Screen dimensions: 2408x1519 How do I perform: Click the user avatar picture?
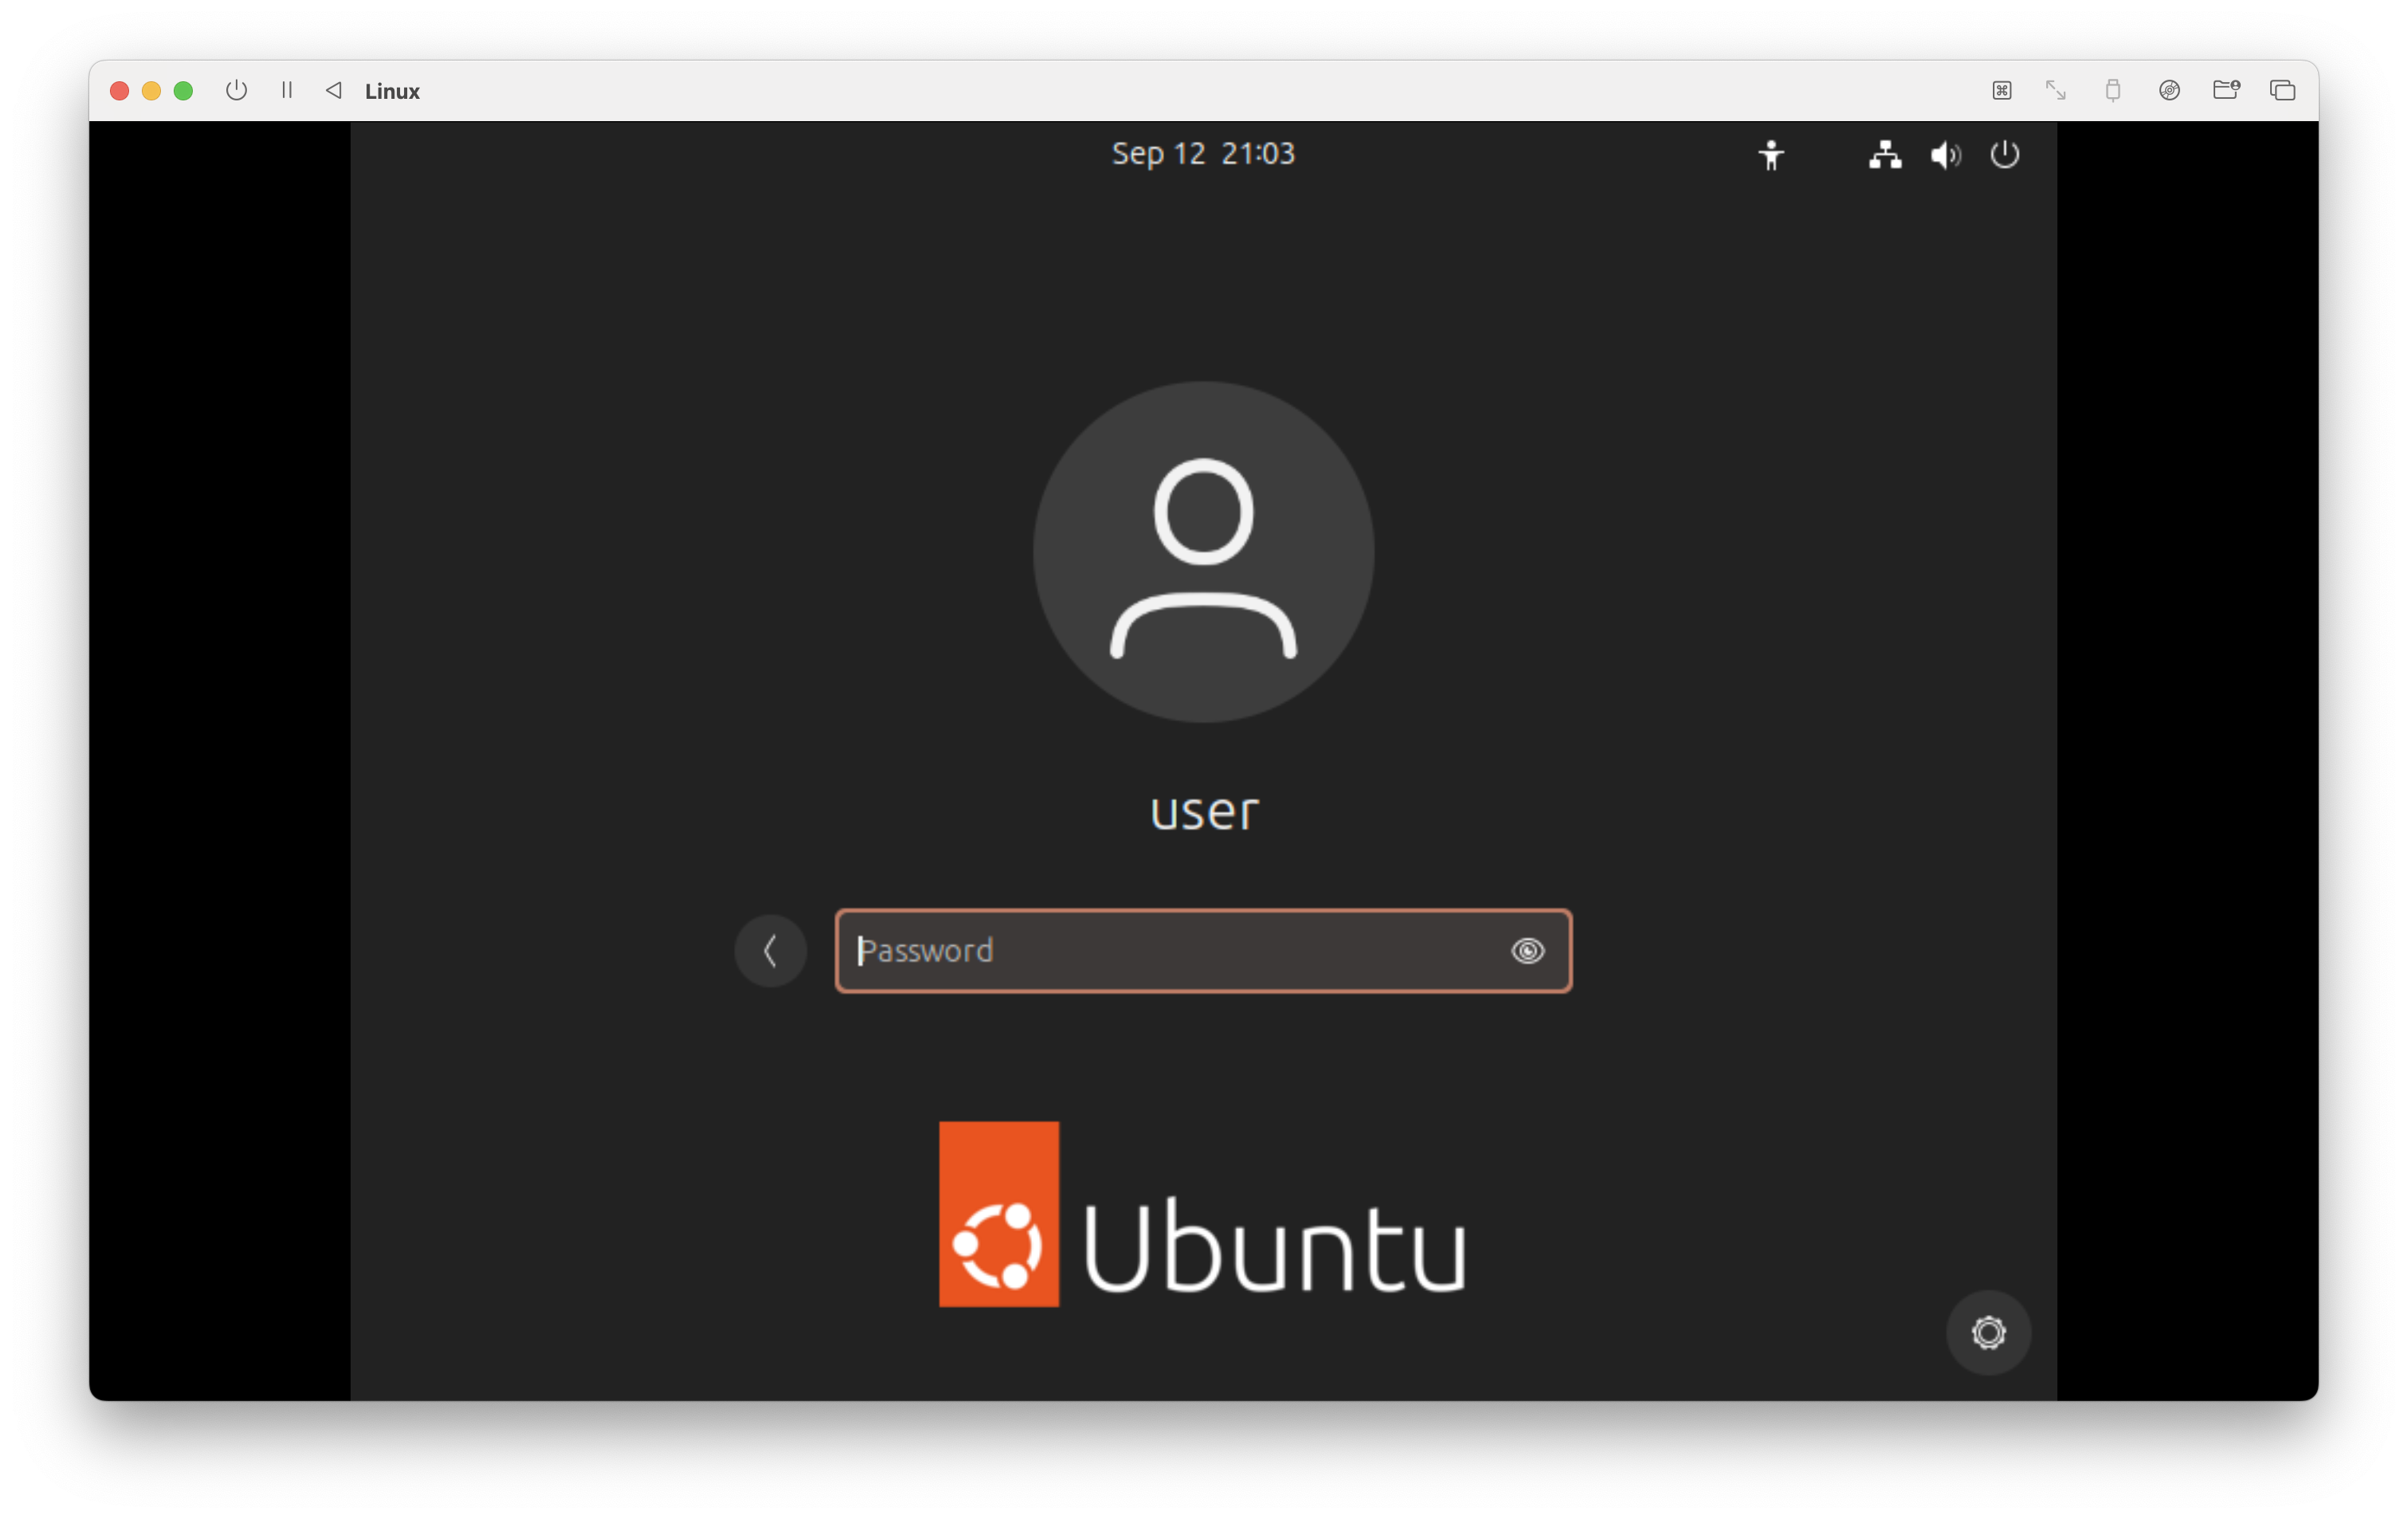1203,551
